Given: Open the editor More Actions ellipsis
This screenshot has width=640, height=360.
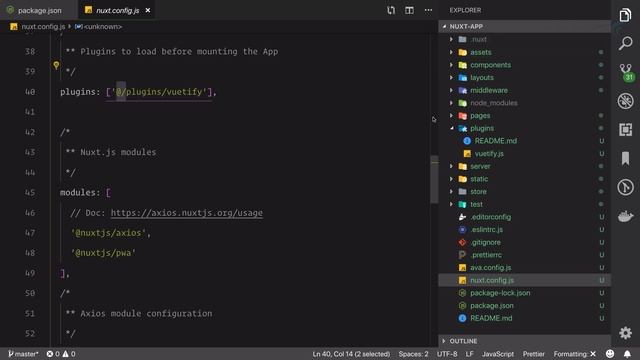Looking at the screenshot, I should [428, 10].
